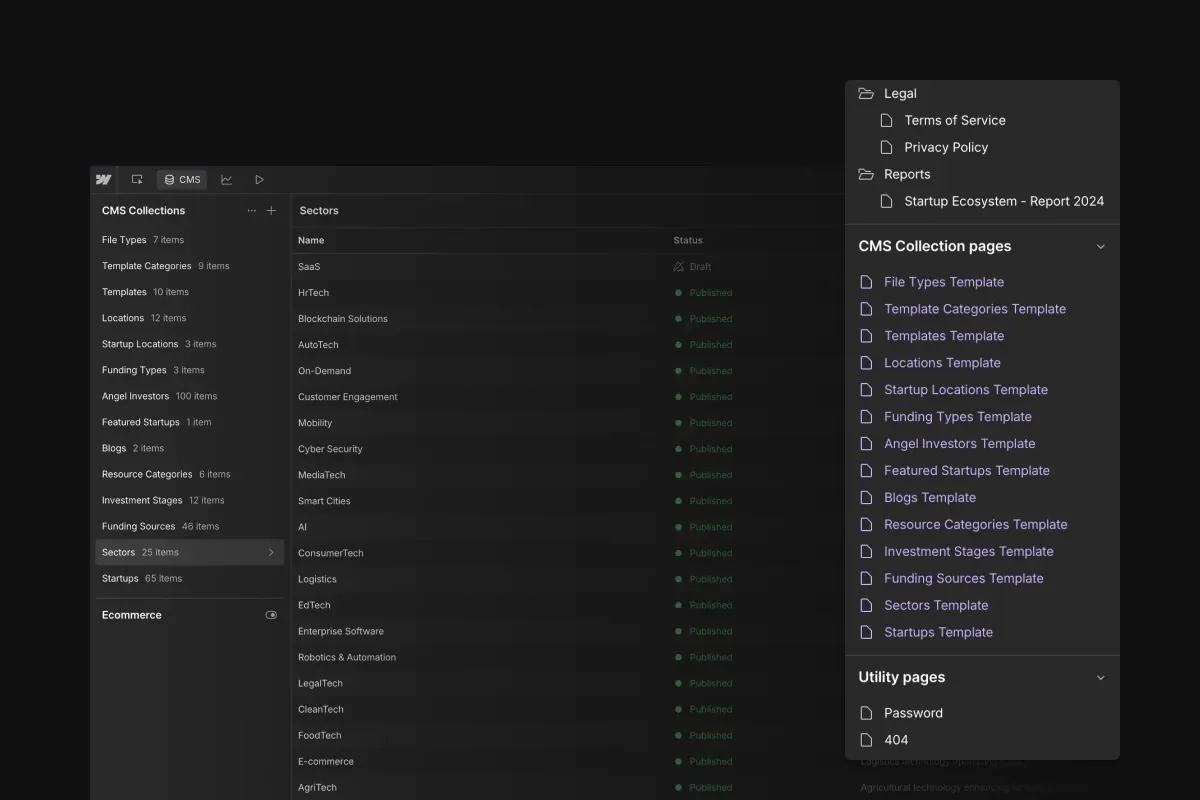Viewport: 1200px width, 800px height.
Task: Collapse the Utility pages section
Action: point(1101,677)
